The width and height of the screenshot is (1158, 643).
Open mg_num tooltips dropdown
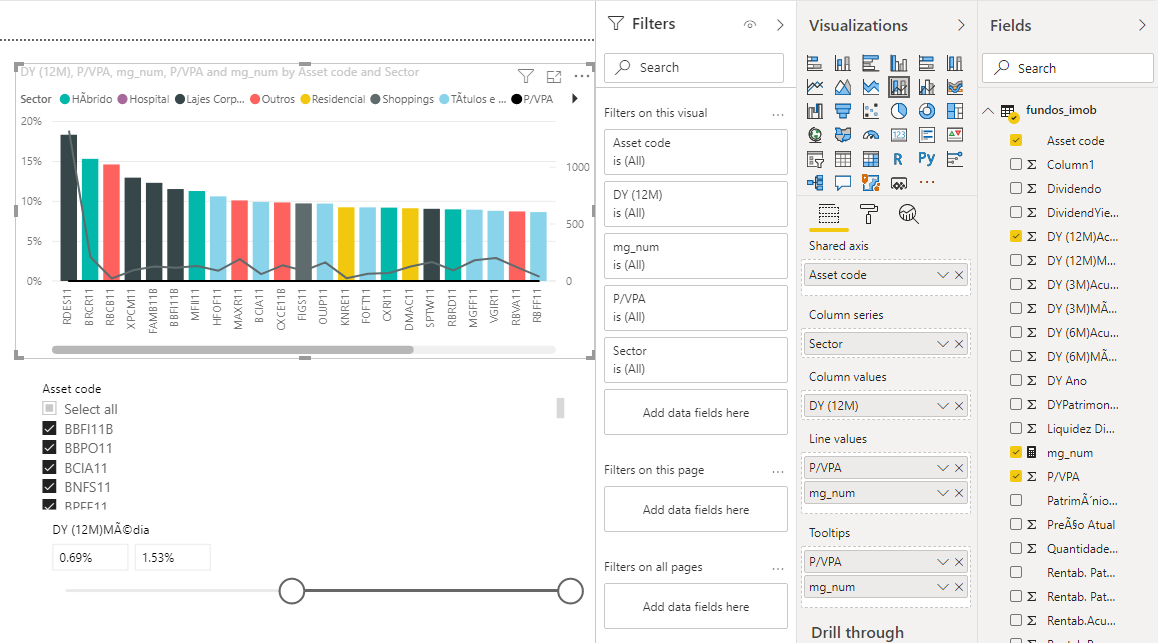click(x=942, y=587)
